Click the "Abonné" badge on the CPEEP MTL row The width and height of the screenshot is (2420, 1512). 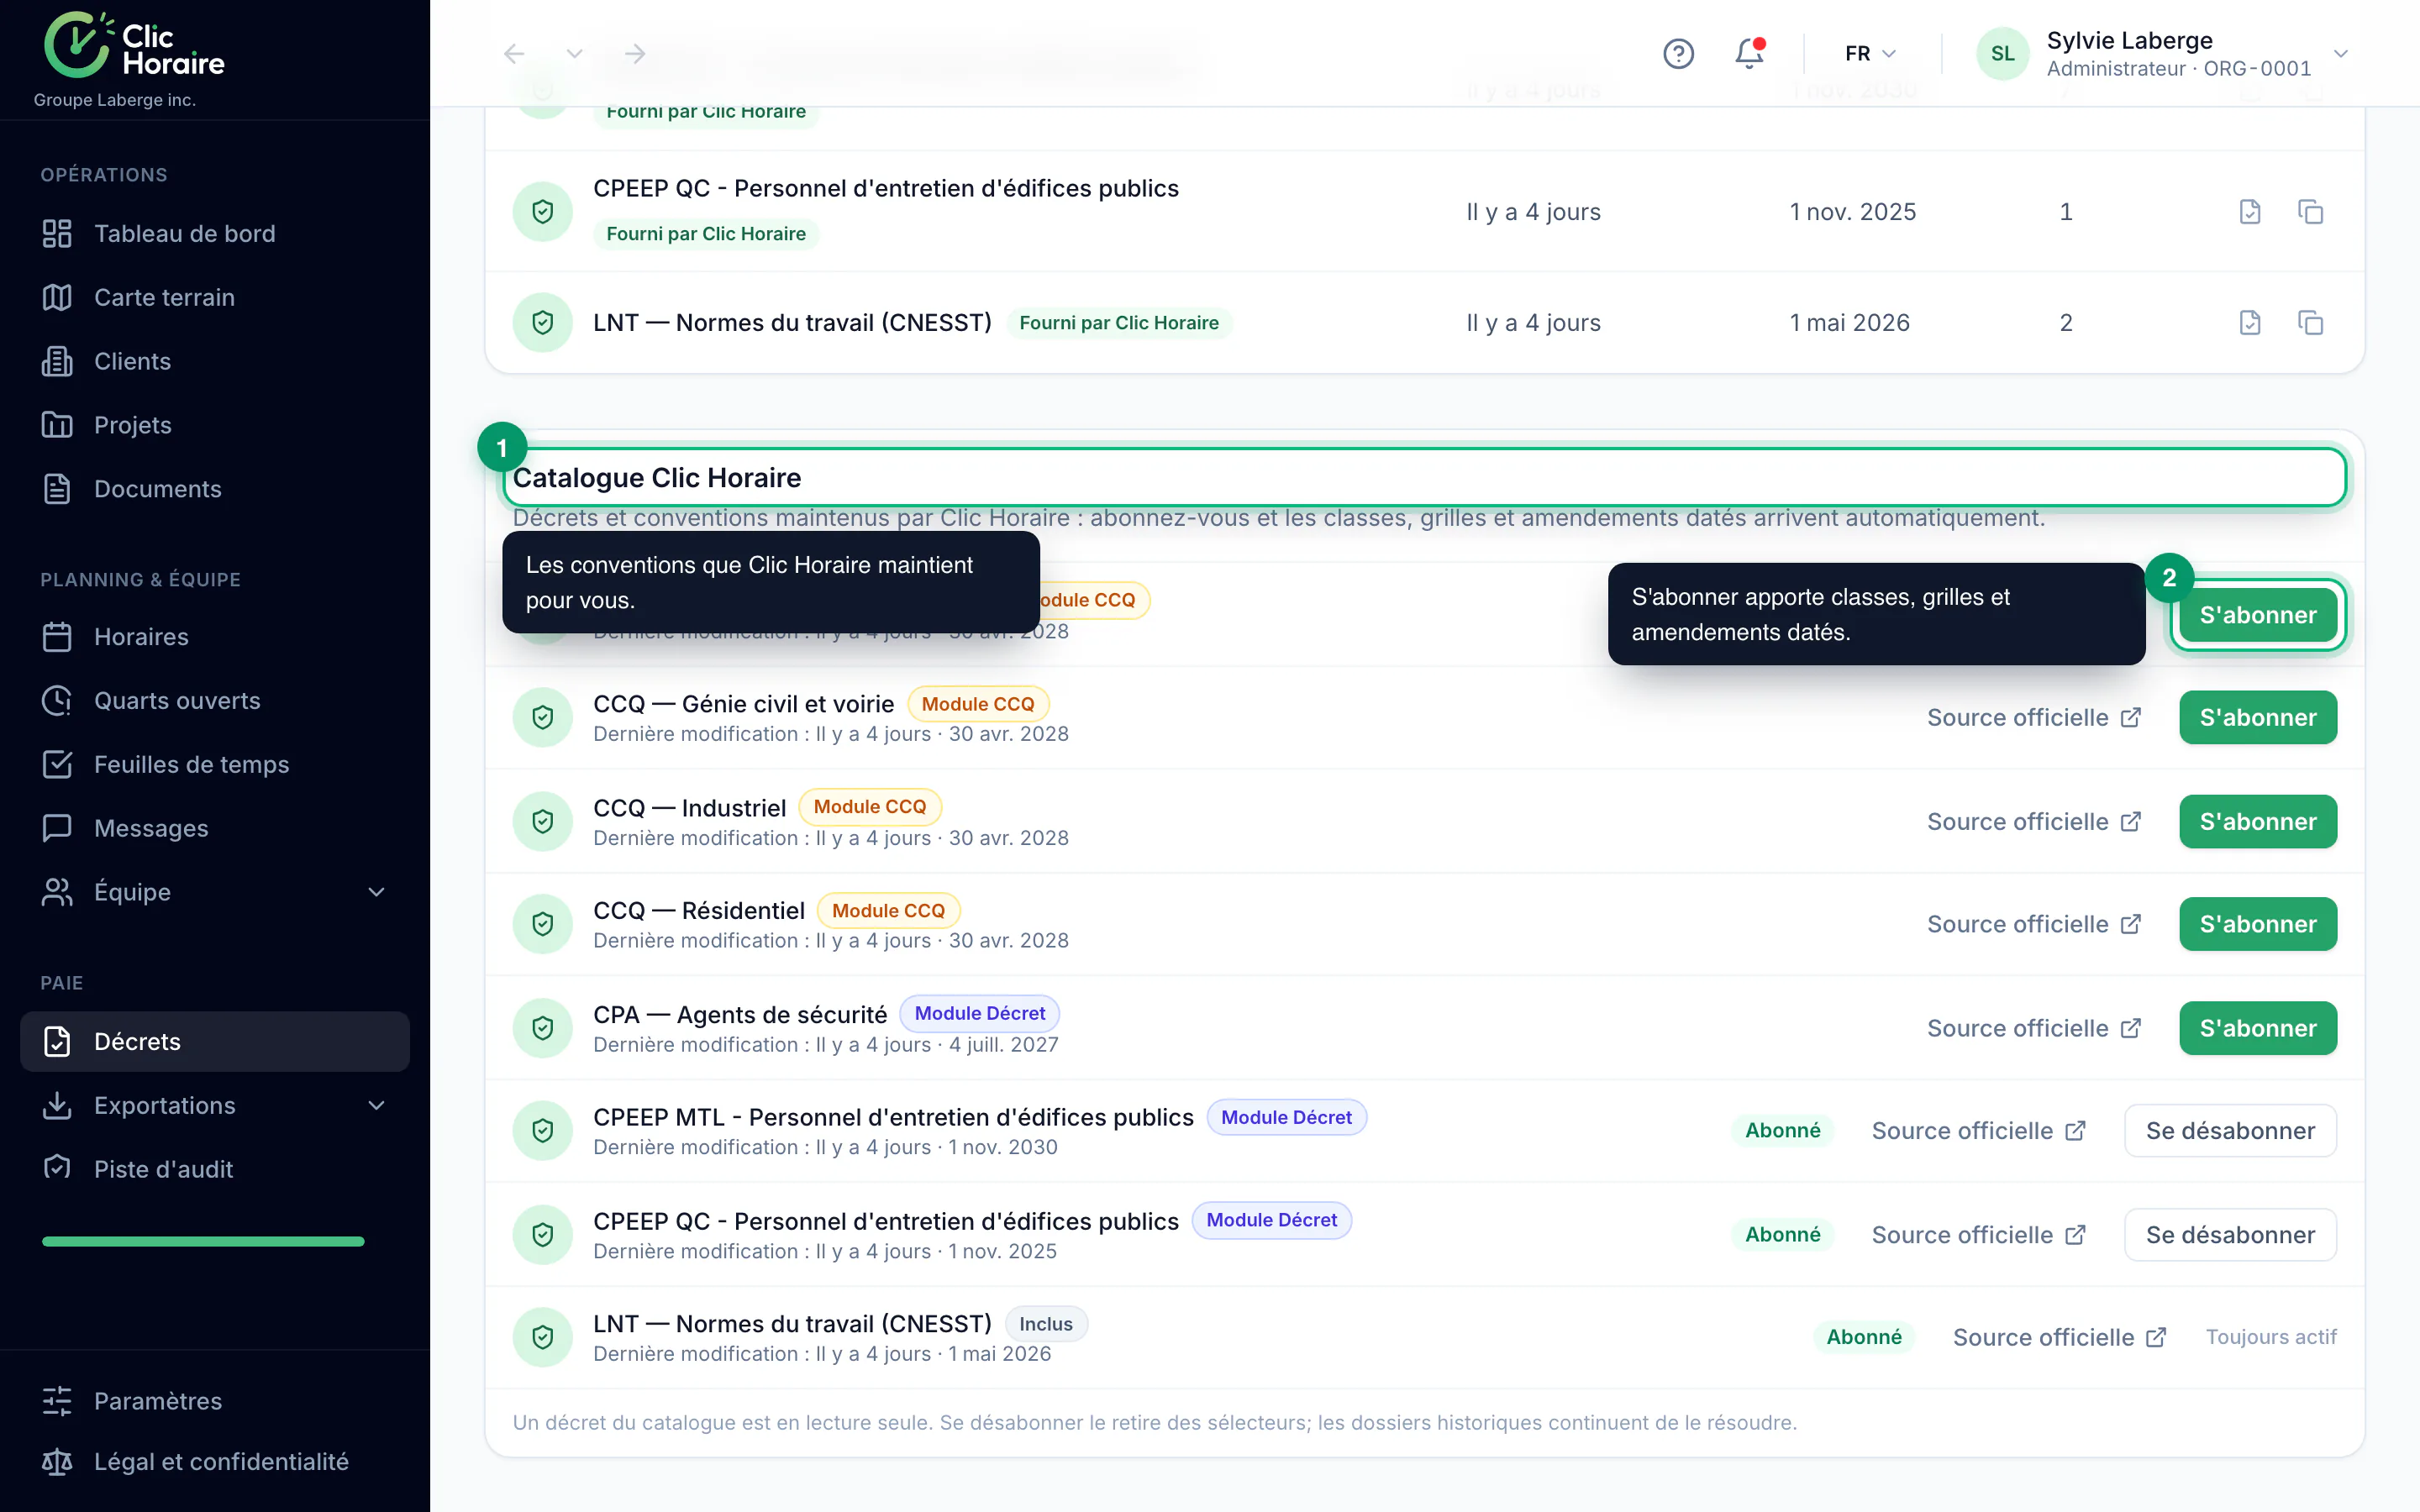click(x=1783, y=1131)
